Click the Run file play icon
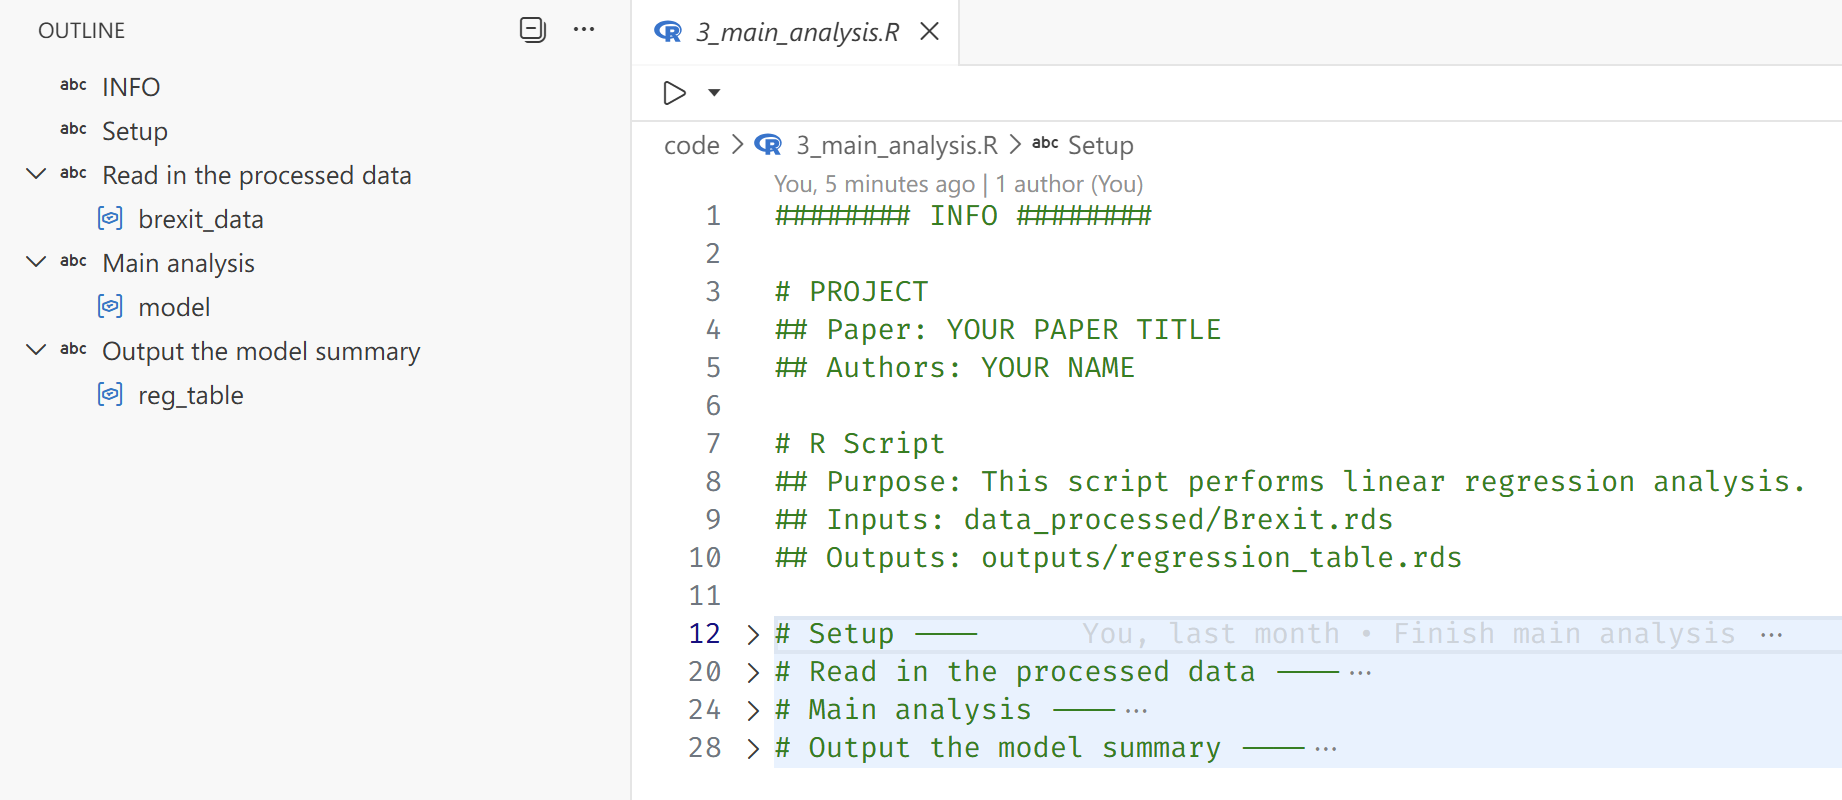The width and height of the screenshot is (1842, 800). [675, 93]
